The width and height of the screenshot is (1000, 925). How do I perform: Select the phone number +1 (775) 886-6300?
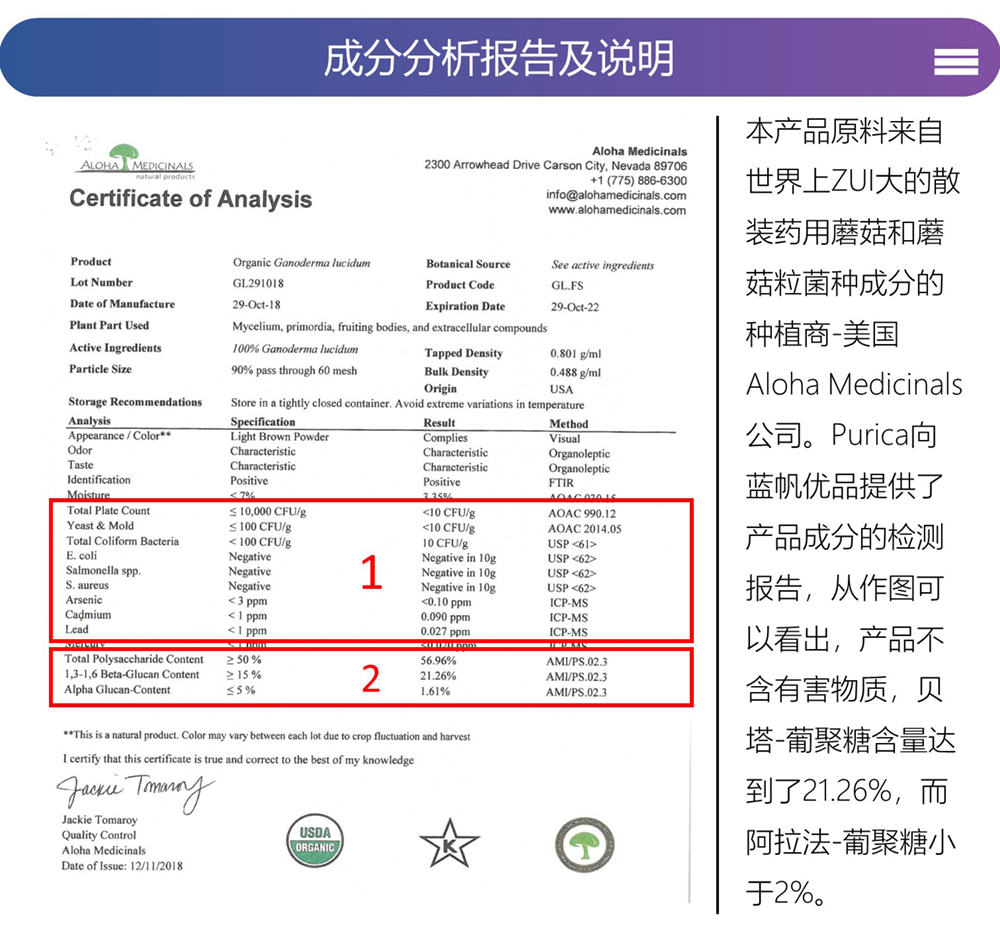coord(638,181)
